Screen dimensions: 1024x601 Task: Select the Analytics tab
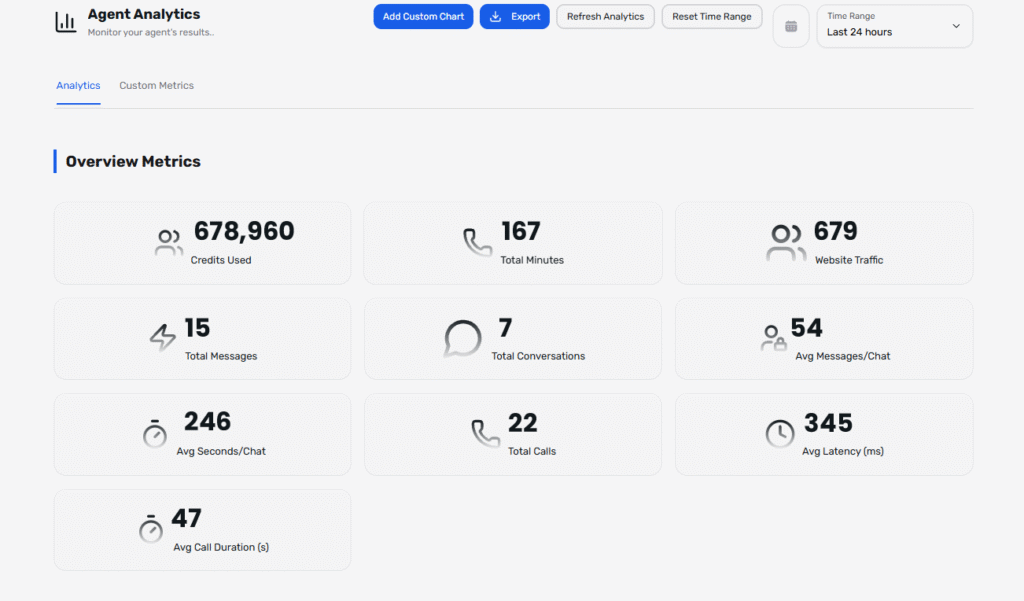click(x=78, y=86)
